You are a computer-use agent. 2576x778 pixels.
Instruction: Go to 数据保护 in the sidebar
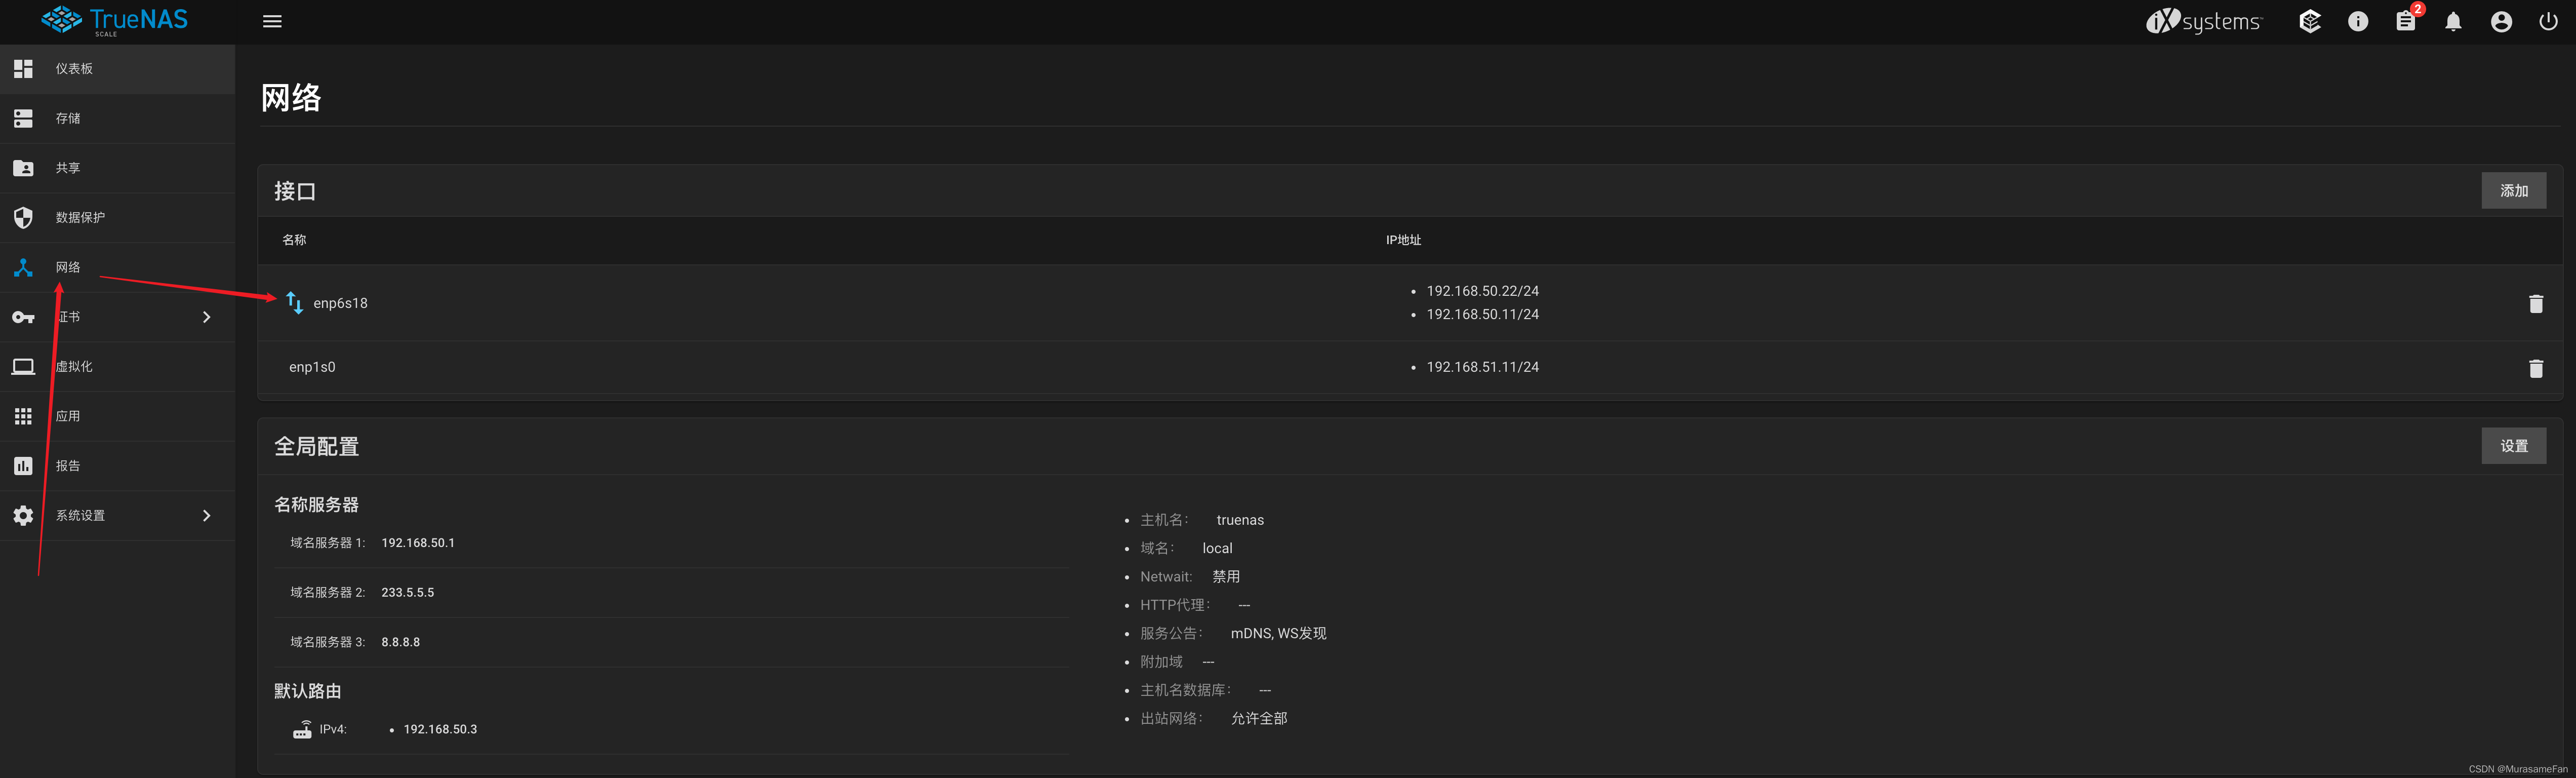(x=80, y=218)
